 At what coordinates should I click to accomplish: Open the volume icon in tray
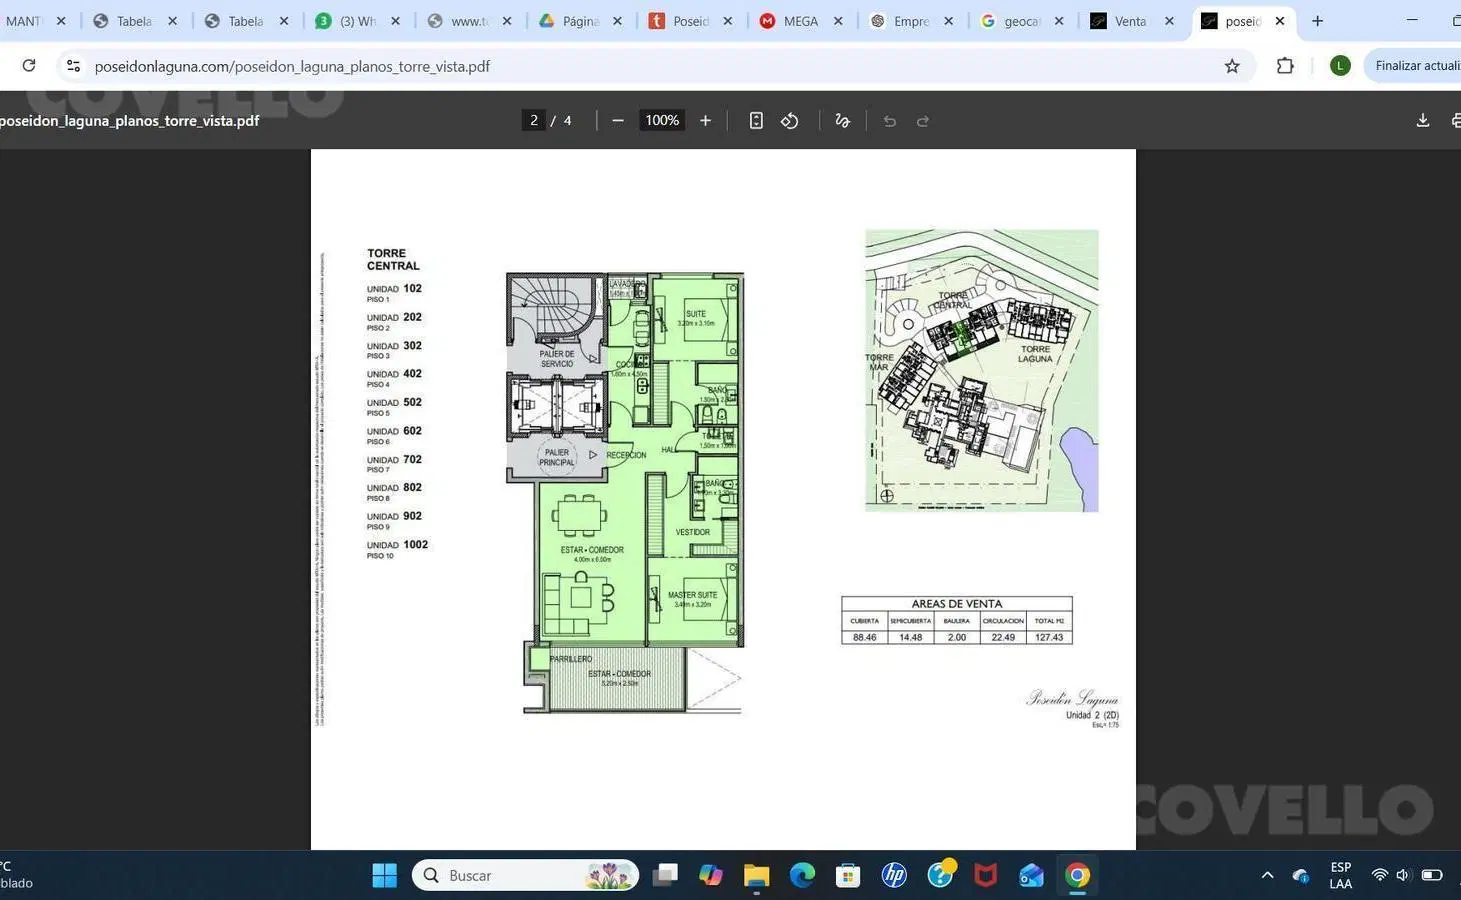click(1403, 875)
